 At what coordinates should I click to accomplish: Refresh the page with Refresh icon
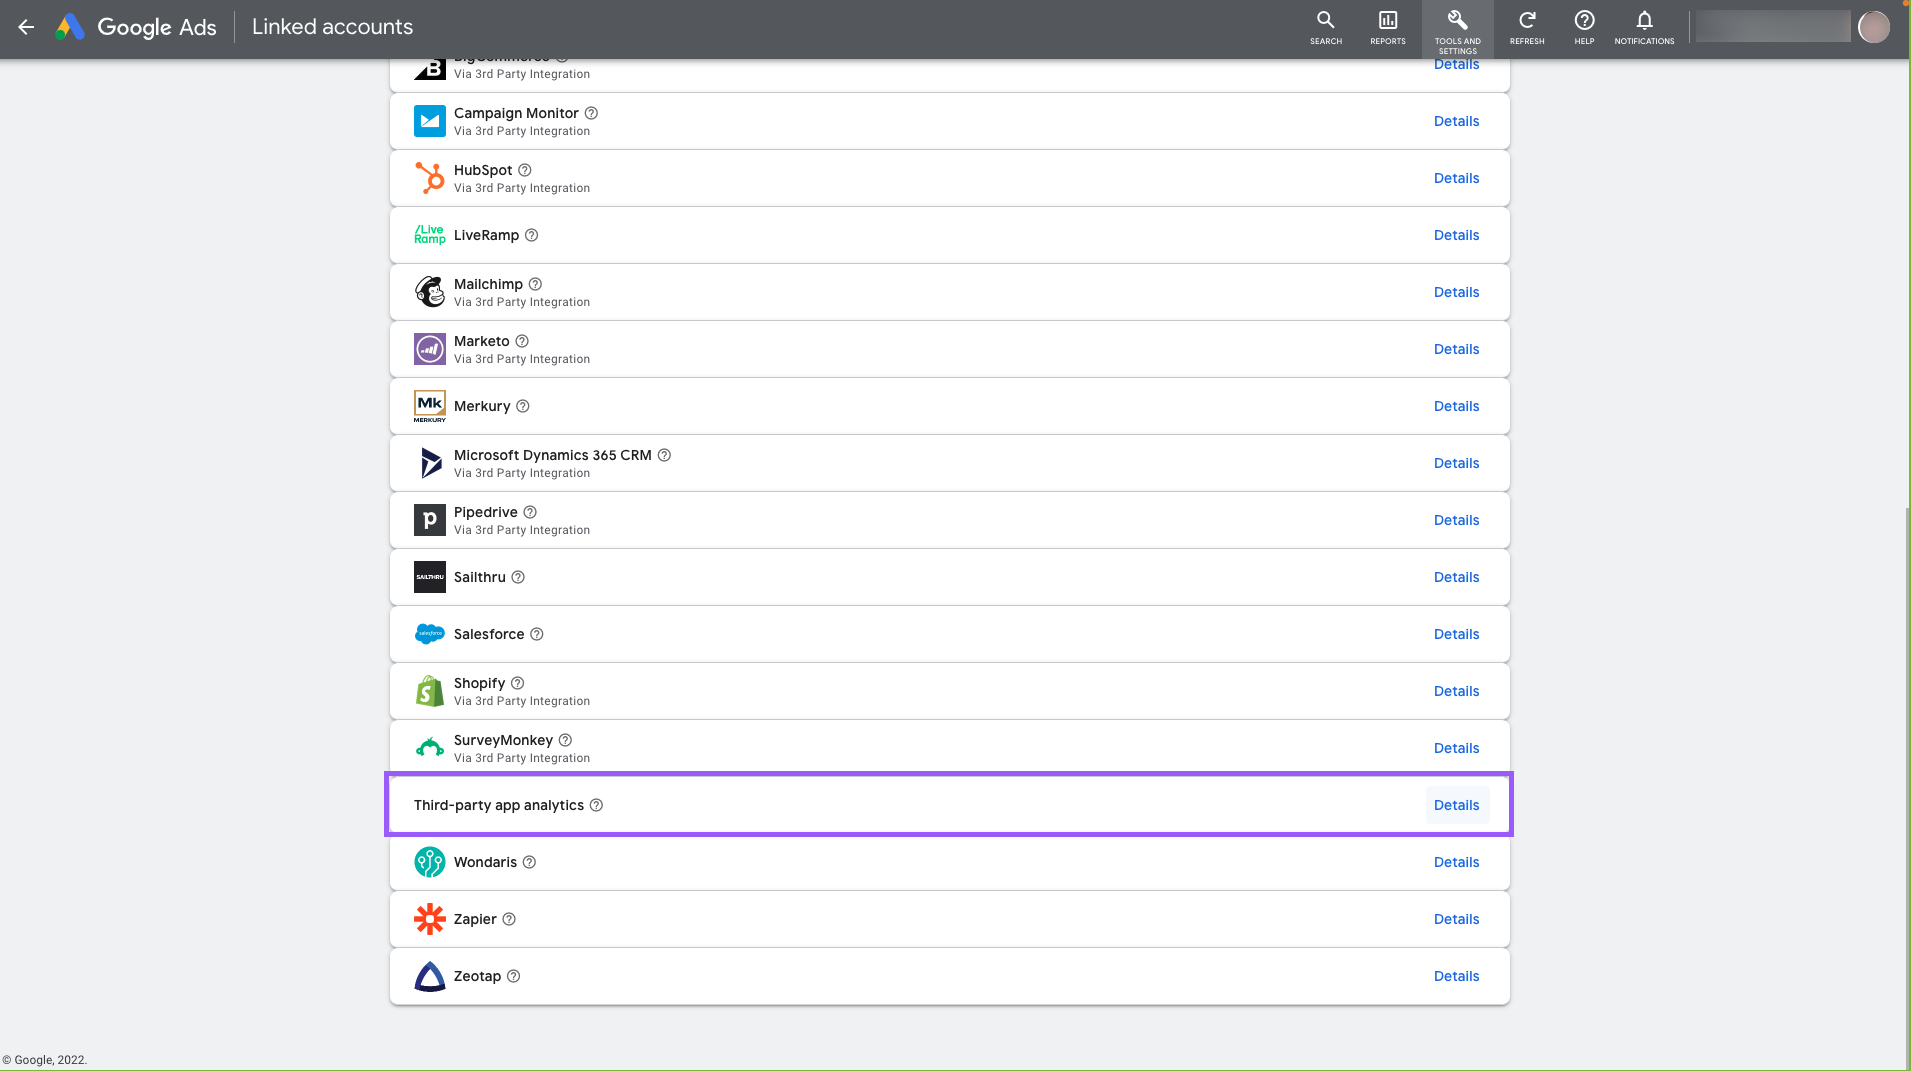click(1527, 28)
